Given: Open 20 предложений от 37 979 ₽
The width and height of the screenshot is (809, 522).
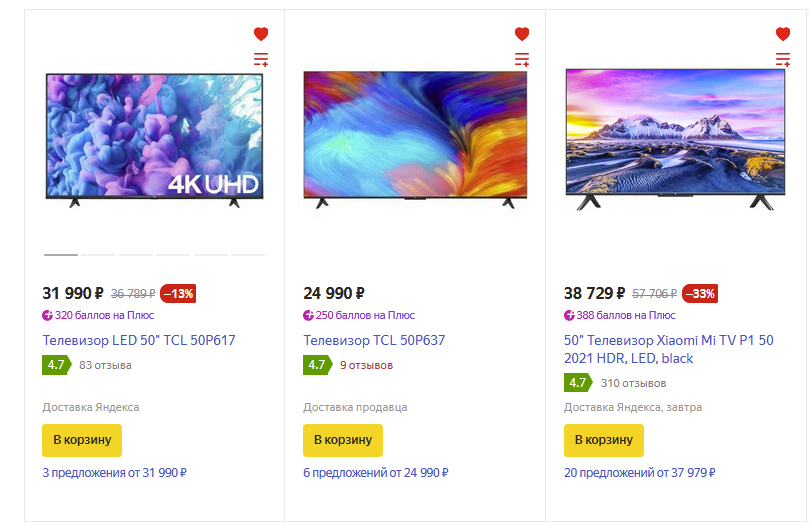Looking at the screenshot, I should (640, 472).
